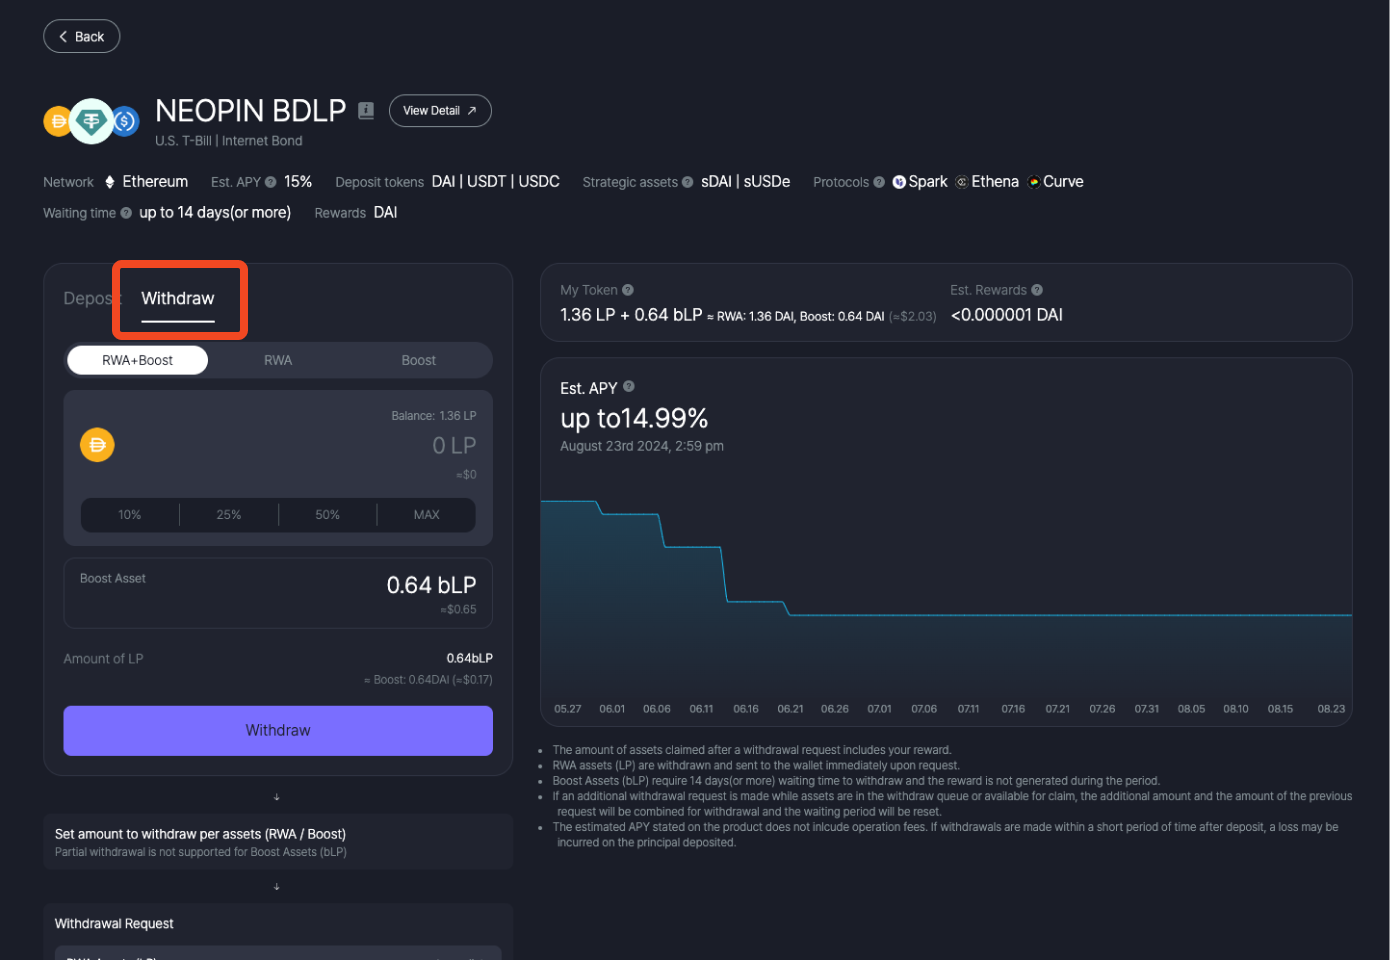Click the help icon next to chart Est. APY
The height and width of the screenshot is (960, 1390).
click(629, 387)
